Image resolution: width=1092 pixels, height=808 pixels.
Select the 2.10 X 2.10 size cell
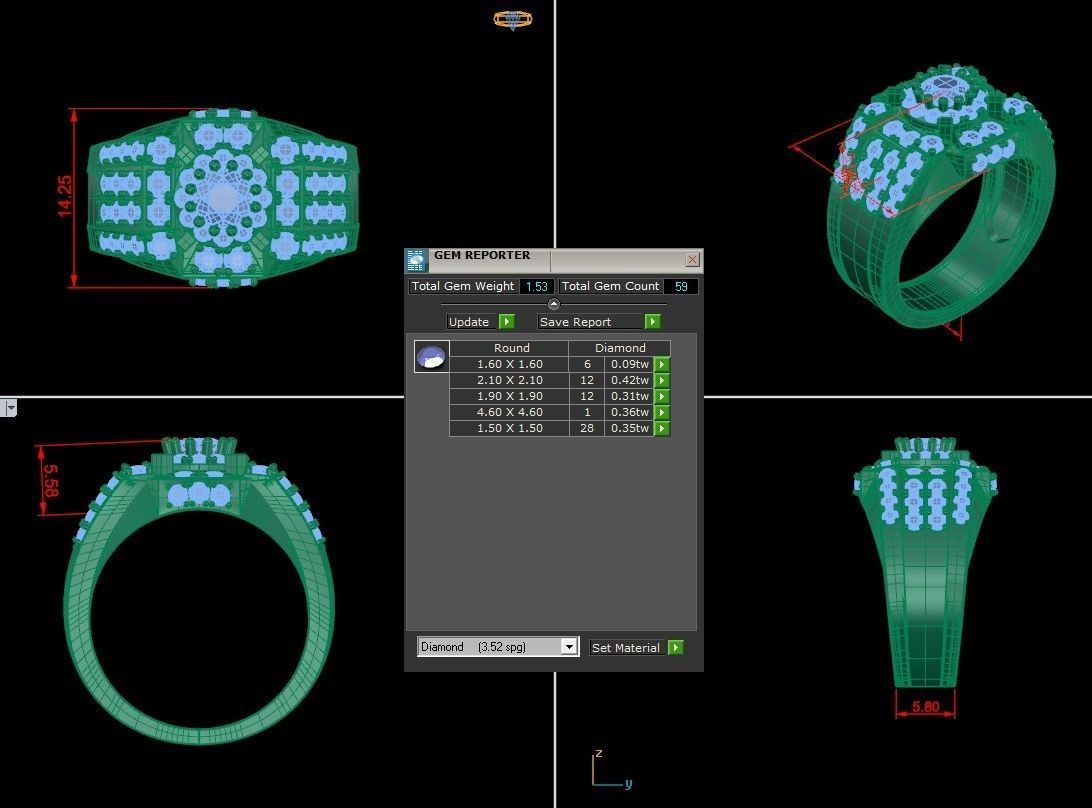pos(510,380)
